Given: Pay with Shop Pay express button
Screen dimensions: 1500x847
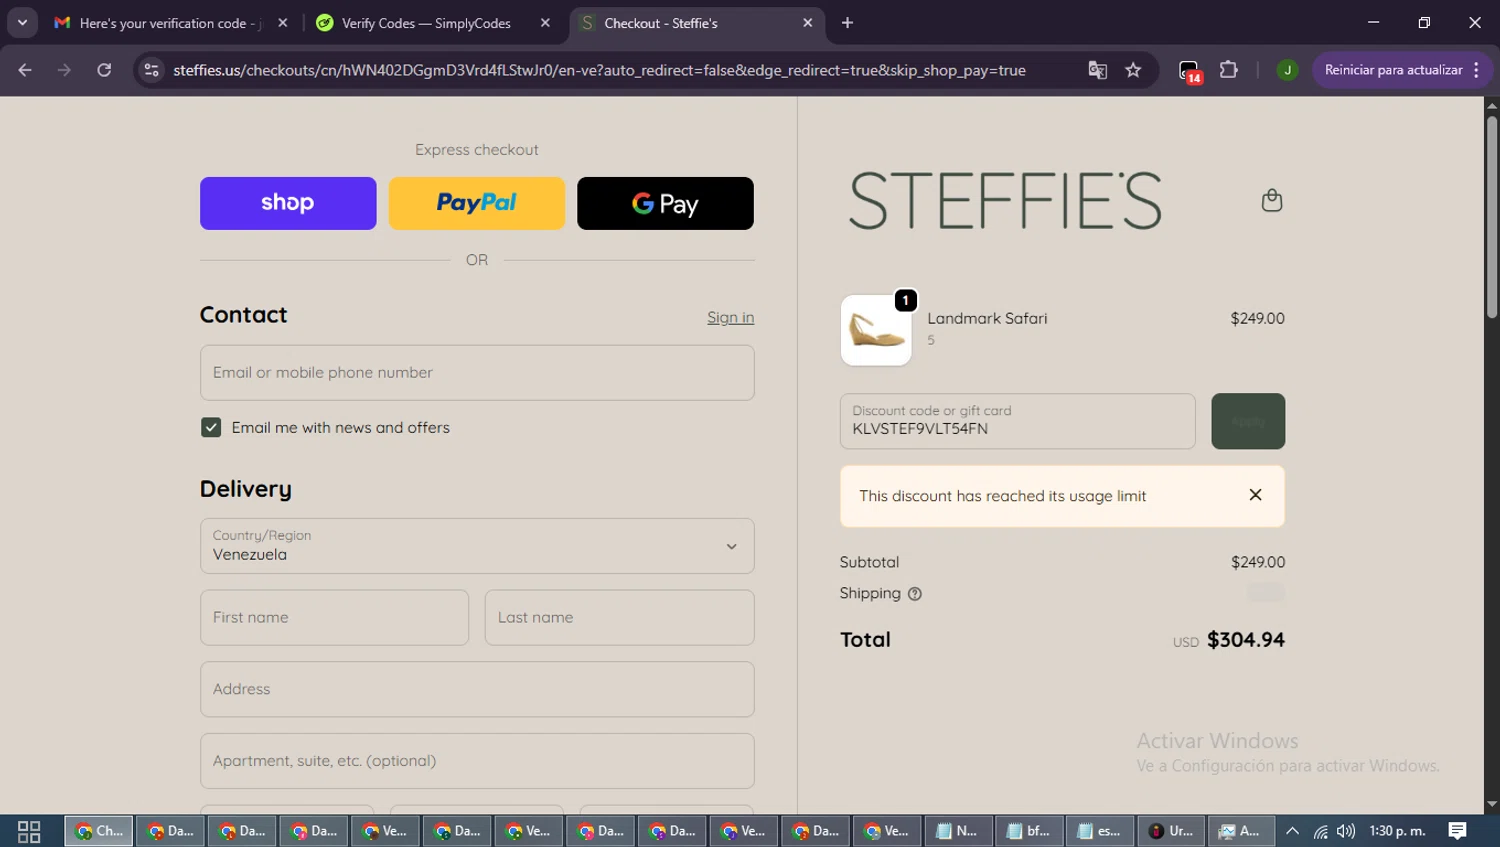Looking at the screenshot, I should 288,203.
